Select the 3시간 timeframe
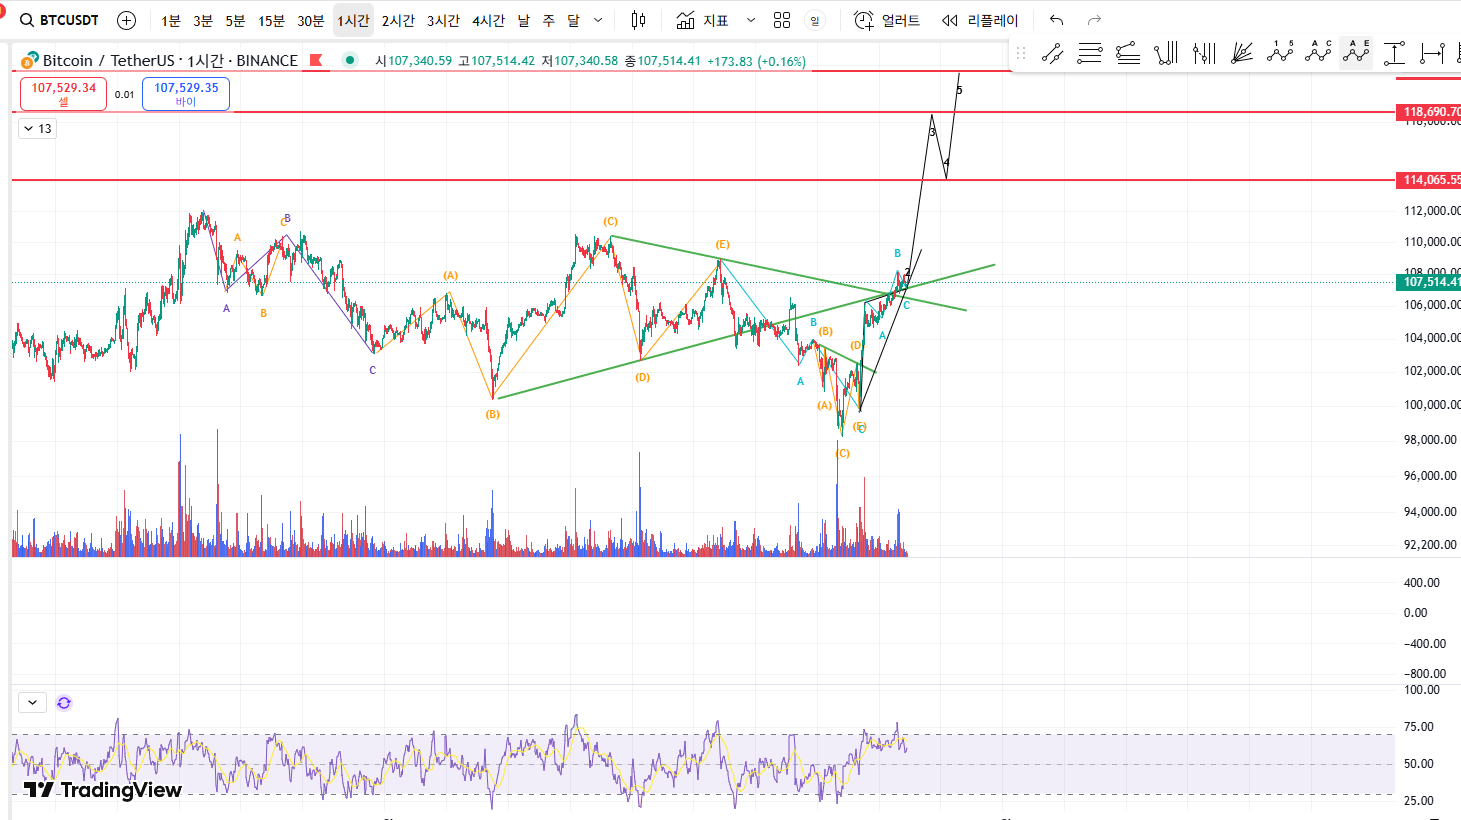This screenshot has height=820, width=1461. pyautogui.click(x=443, y=20)
